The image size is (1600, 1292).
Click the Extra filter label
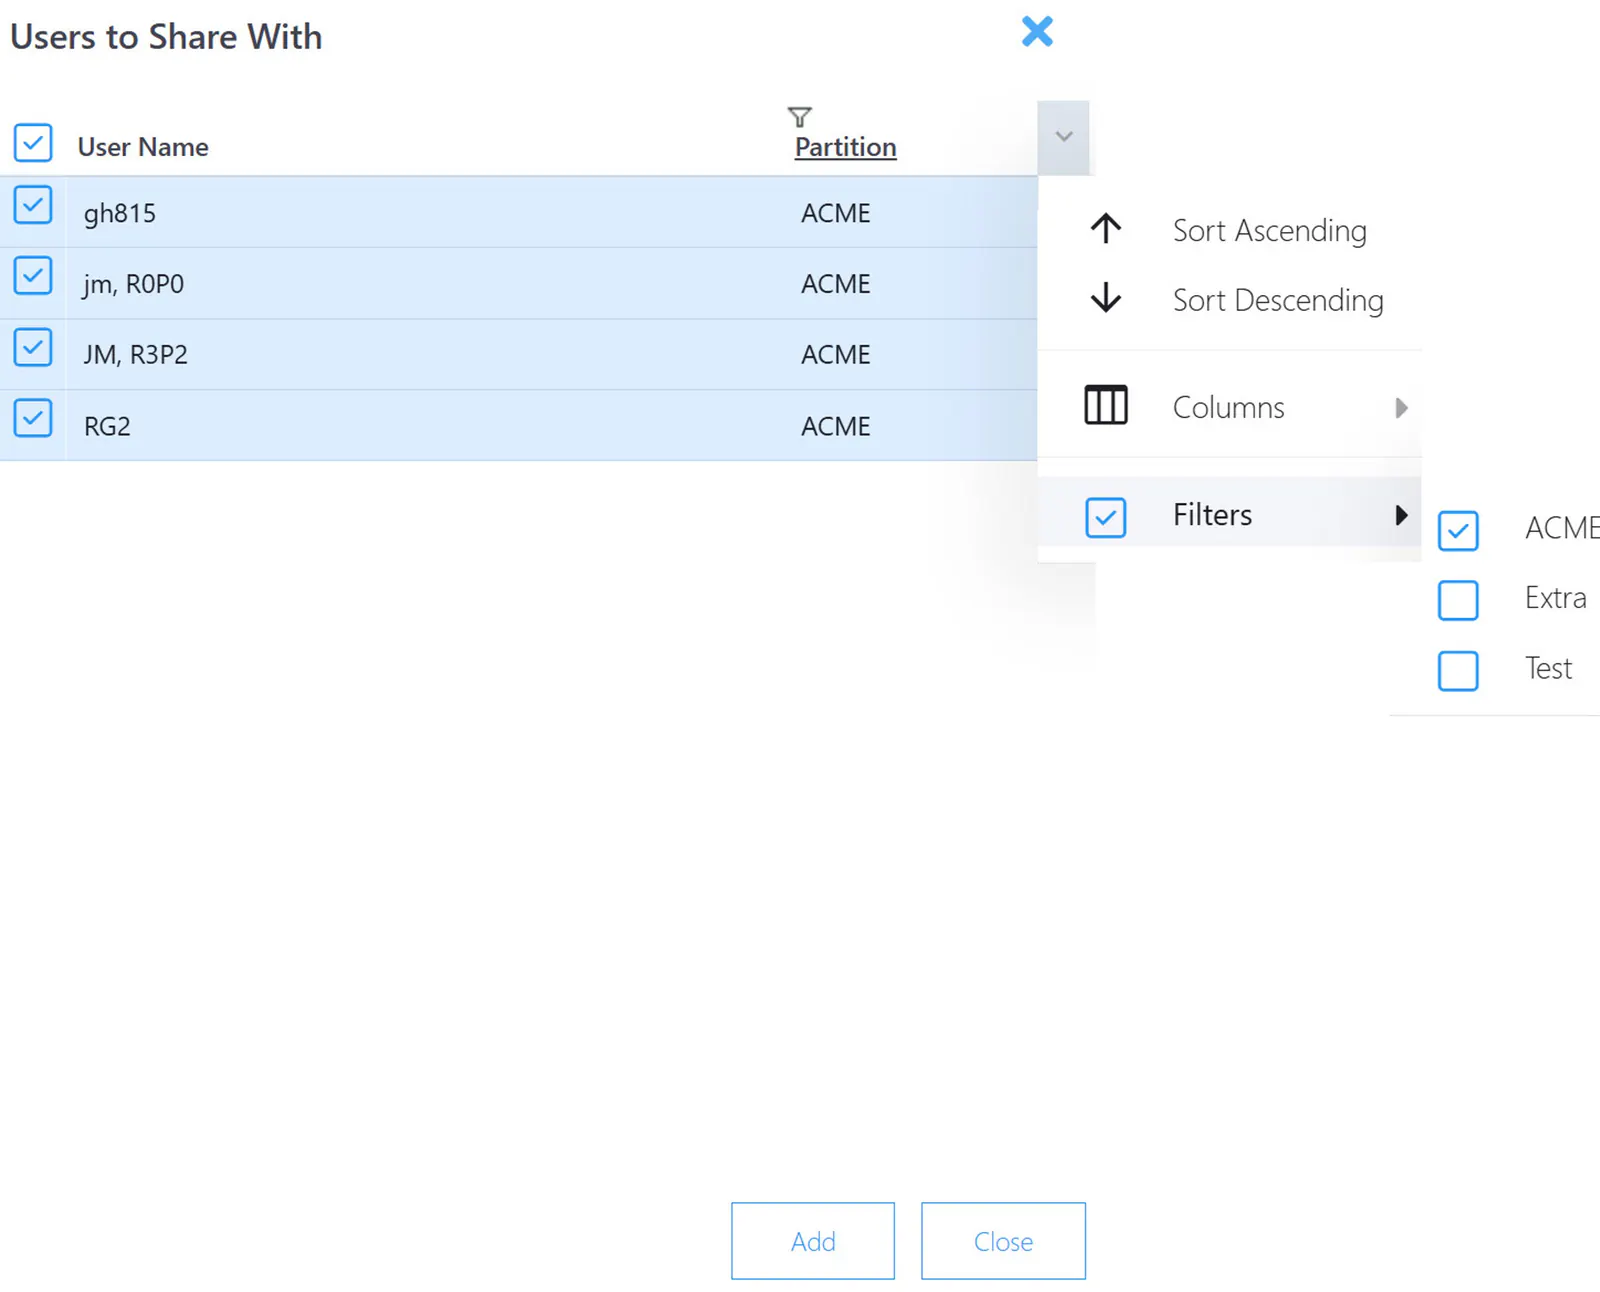point(1555,598)
